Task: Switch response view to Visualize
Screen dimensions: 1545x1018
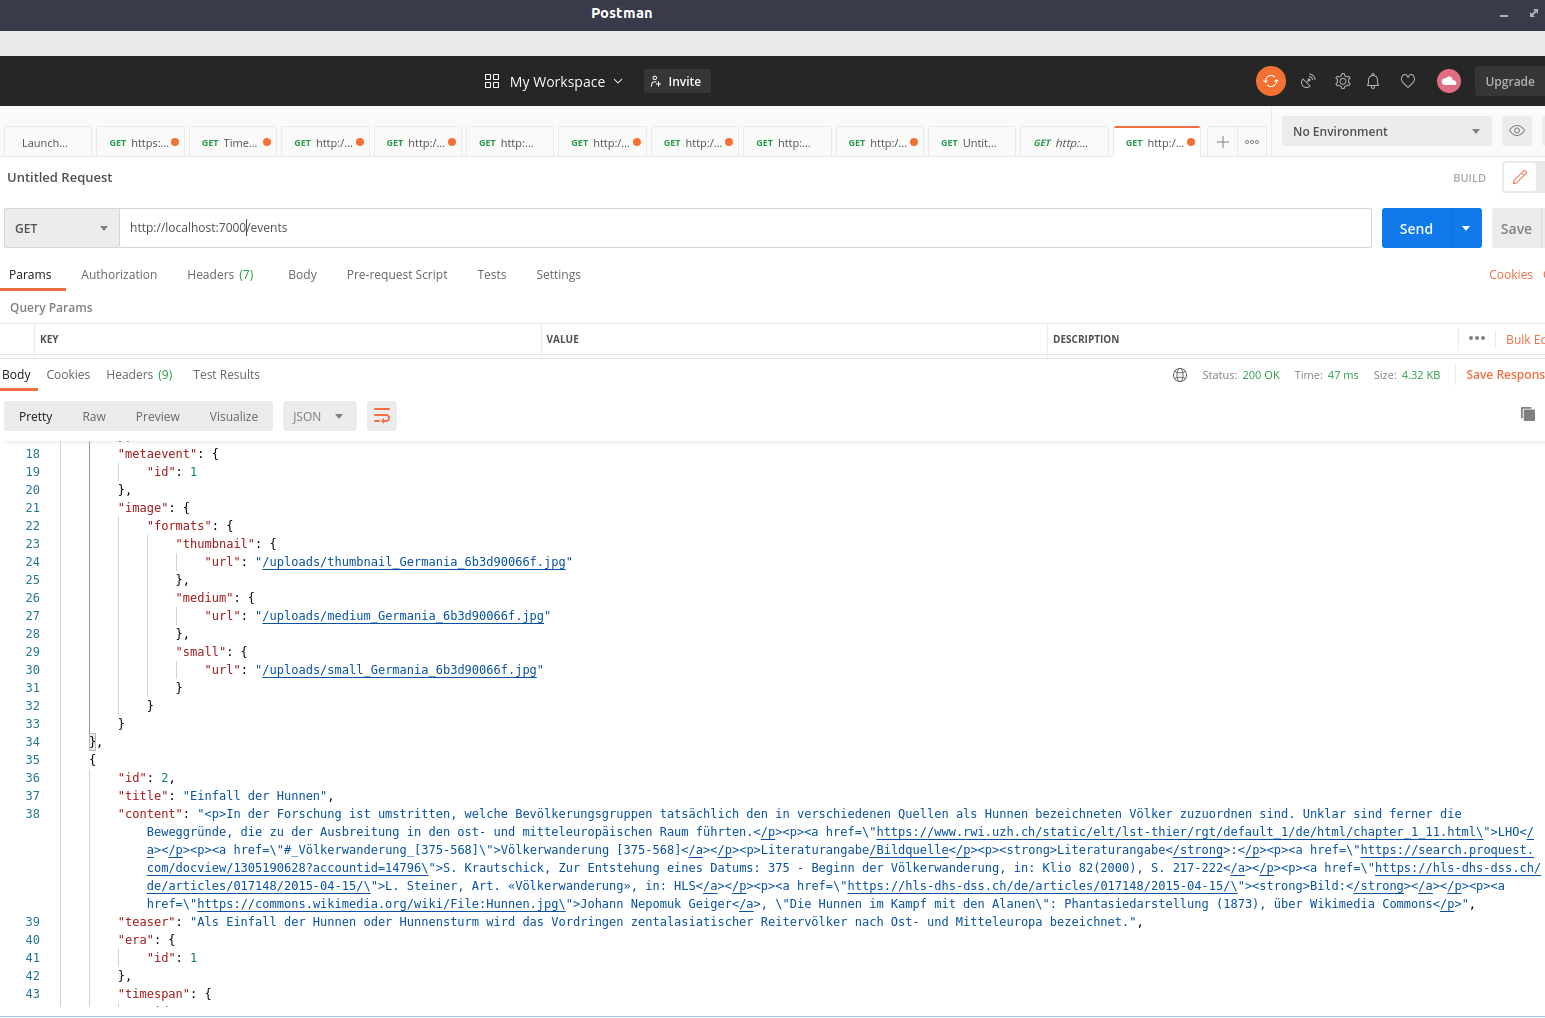Action: click(234, 416)
